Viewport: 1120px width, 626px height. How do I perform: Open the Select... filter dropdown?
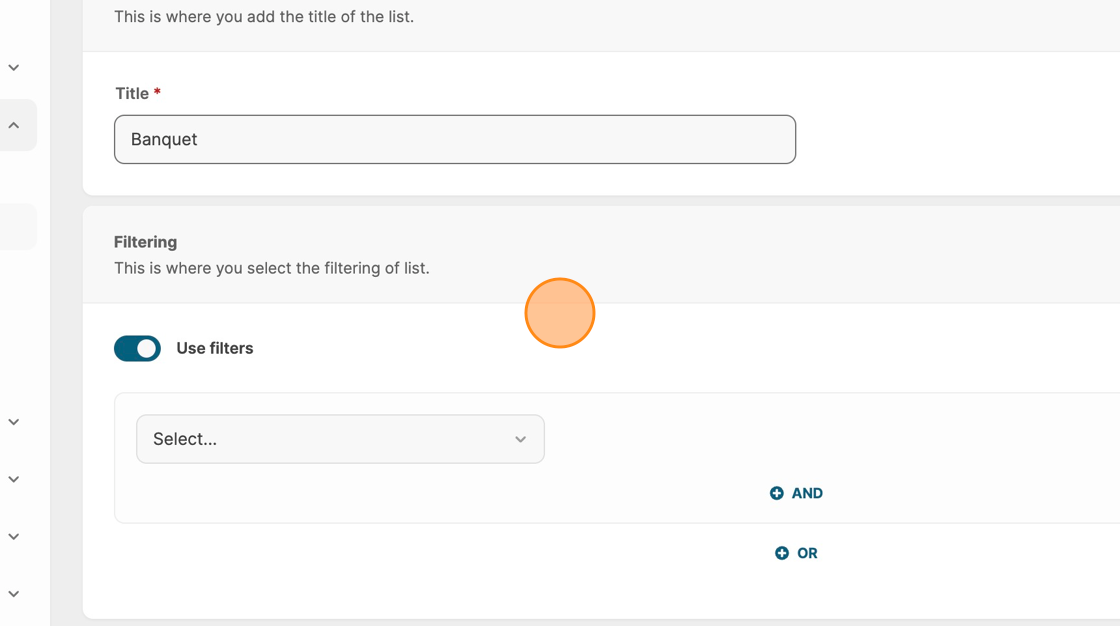(340, 439)
